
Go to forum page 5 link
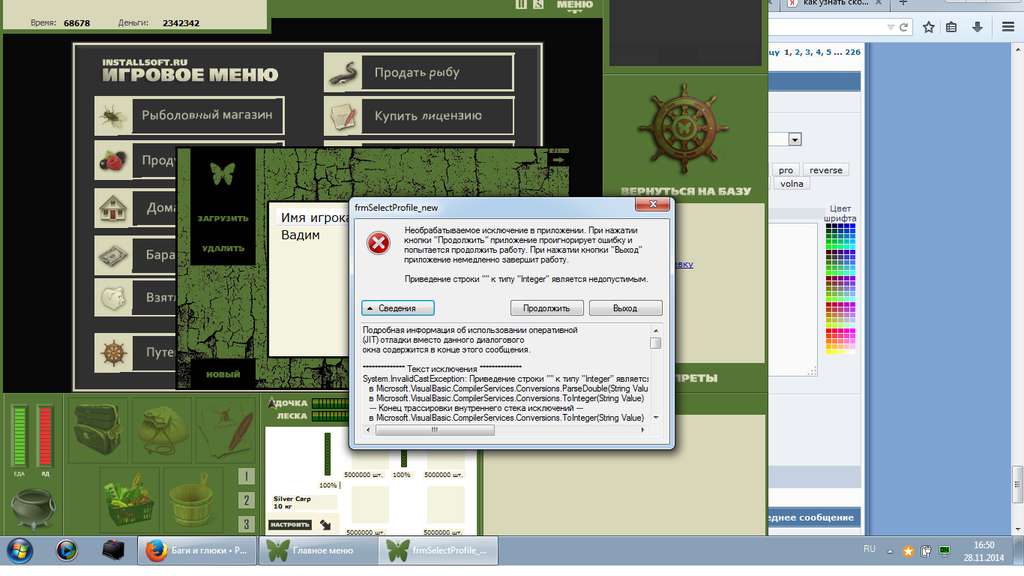[829, 52]
